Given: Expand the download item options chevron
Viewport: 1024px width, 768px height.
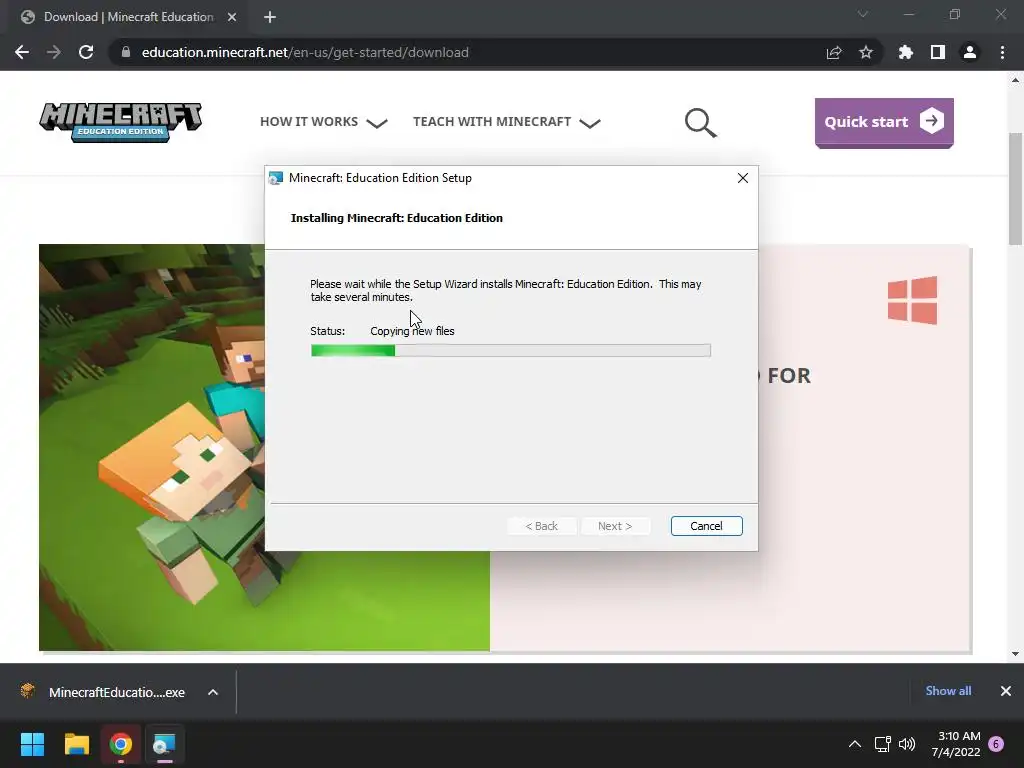Looking at the screenshot, I should coord(213,692).
